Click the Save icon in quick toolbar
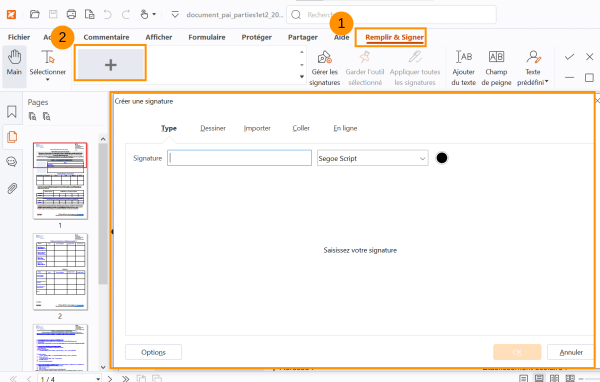600x382 pixels. [x=53, y=15]
